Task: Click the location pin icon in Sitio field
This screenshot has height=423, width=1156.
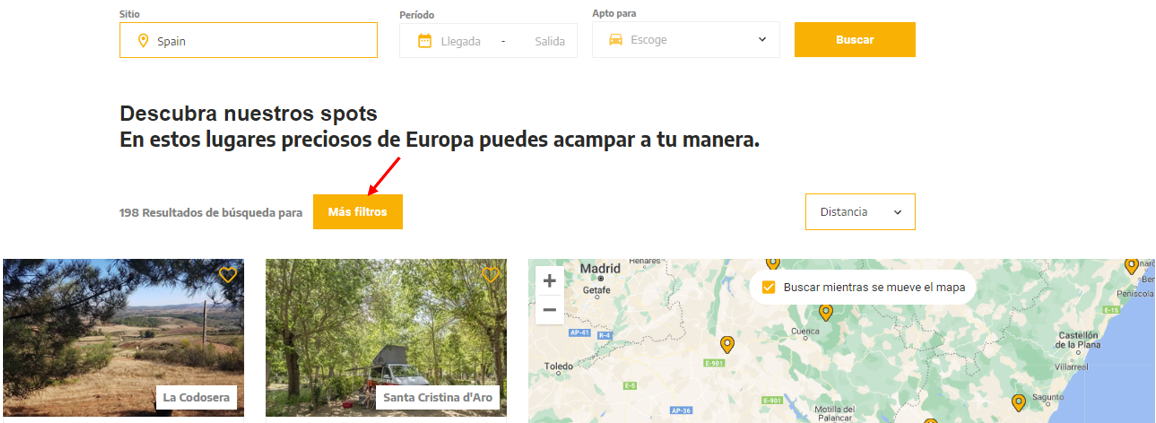Action: click(x=144, y=41)
